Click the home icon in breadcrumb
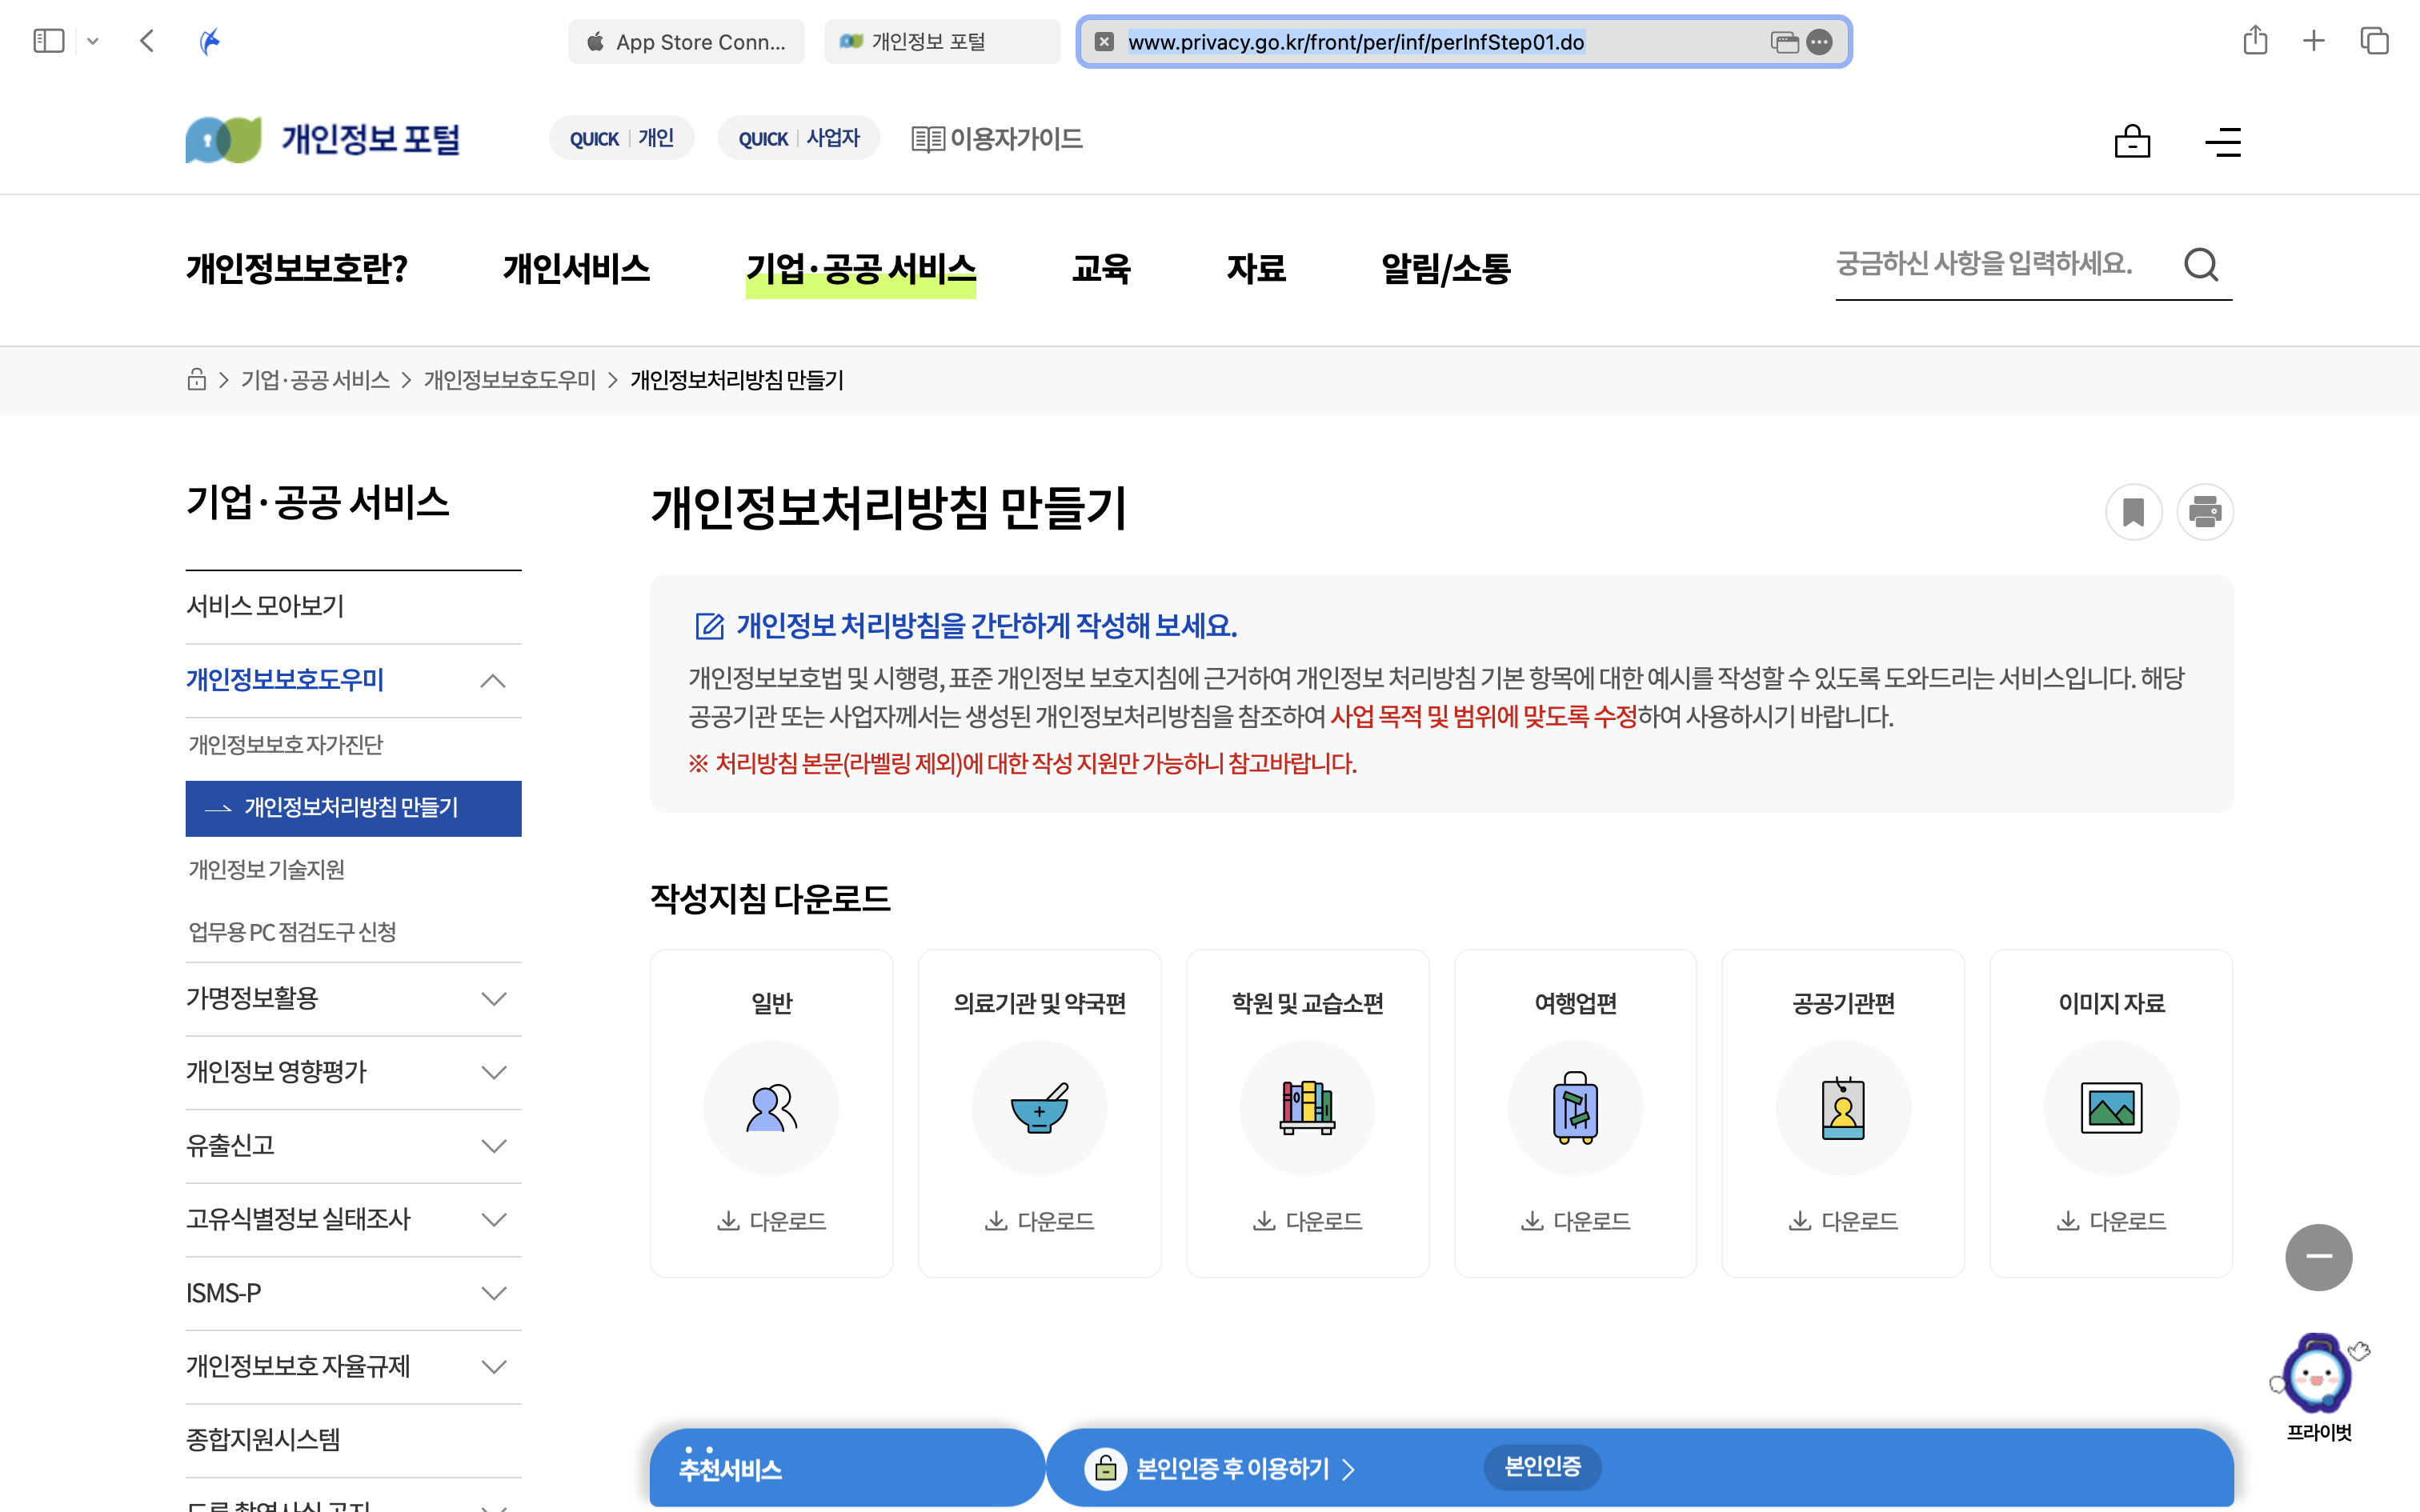Viewport: 2420px width, 1512px height. tap(197, 380)
